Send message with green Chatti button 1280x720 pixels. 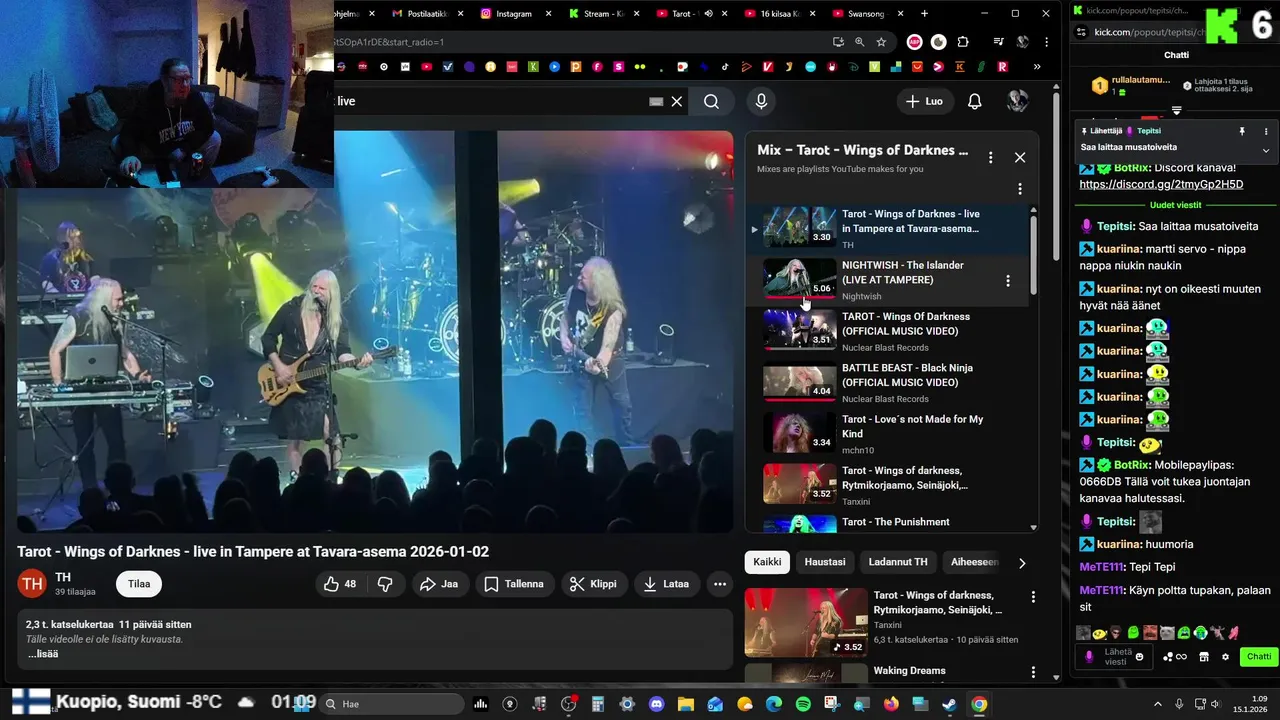[x=1259, y=657]
